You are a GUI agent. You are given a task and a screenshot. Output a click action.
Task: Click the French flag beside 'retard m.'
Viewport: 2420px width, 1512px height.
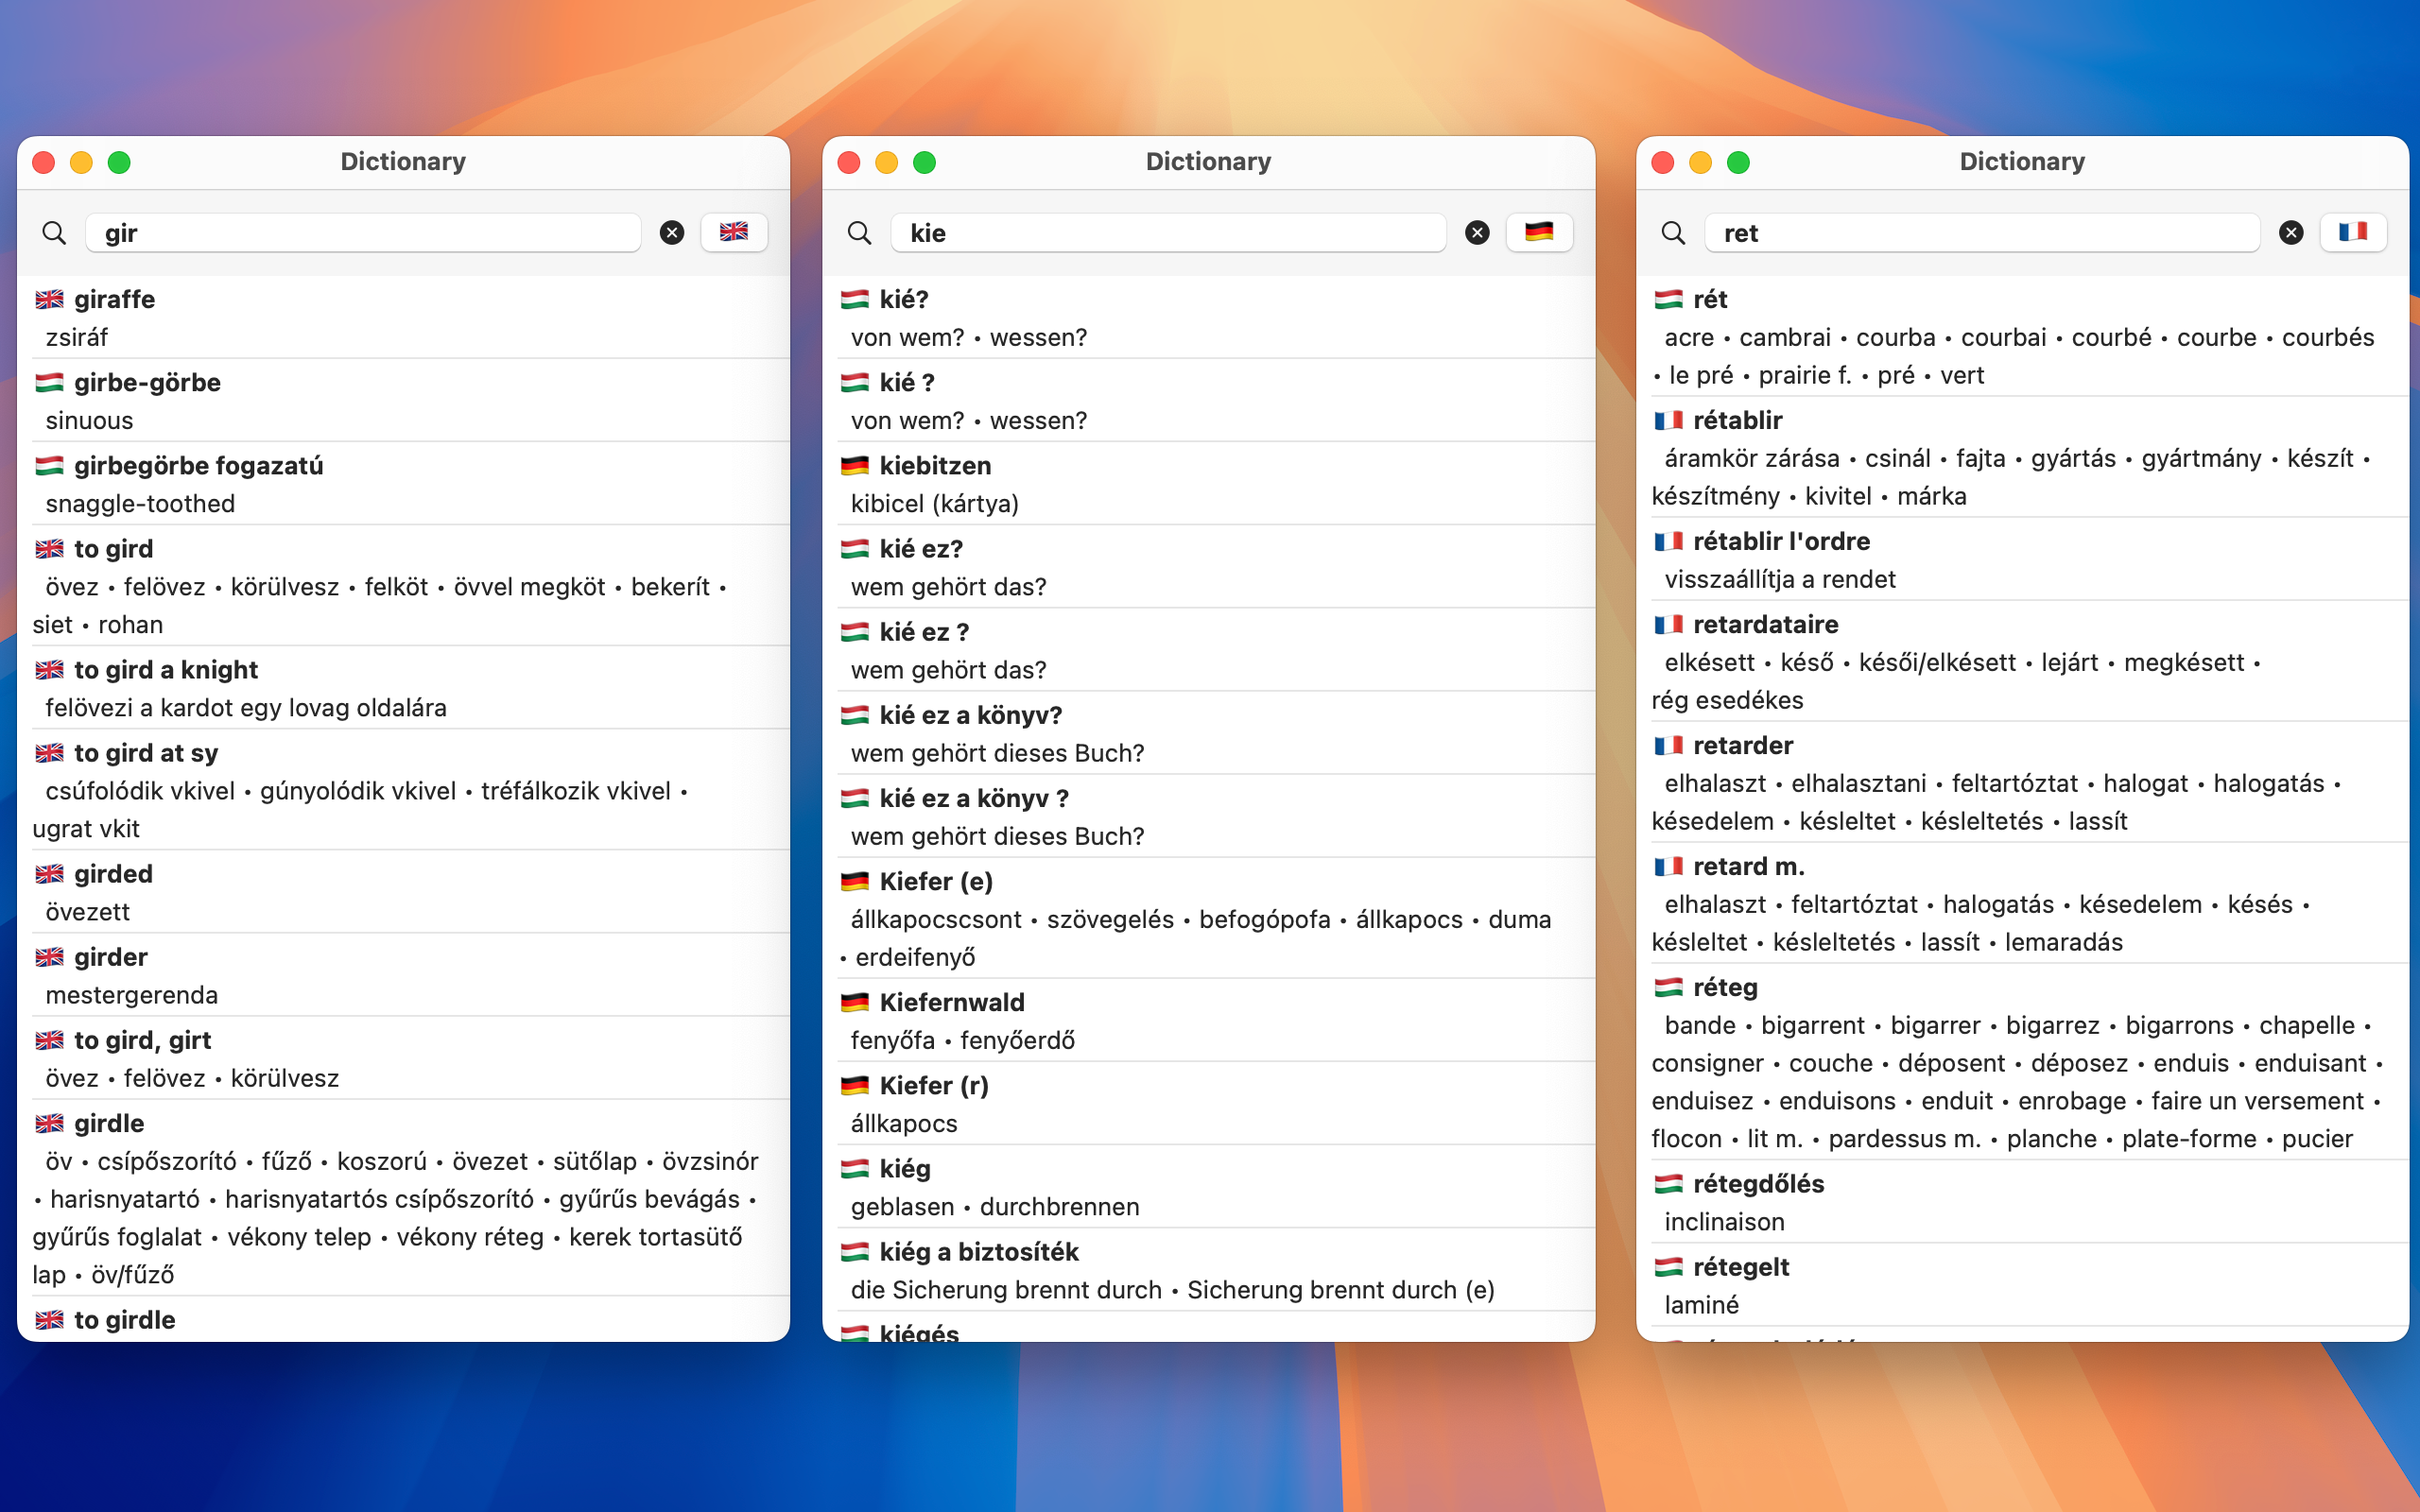coord(1668,866)
